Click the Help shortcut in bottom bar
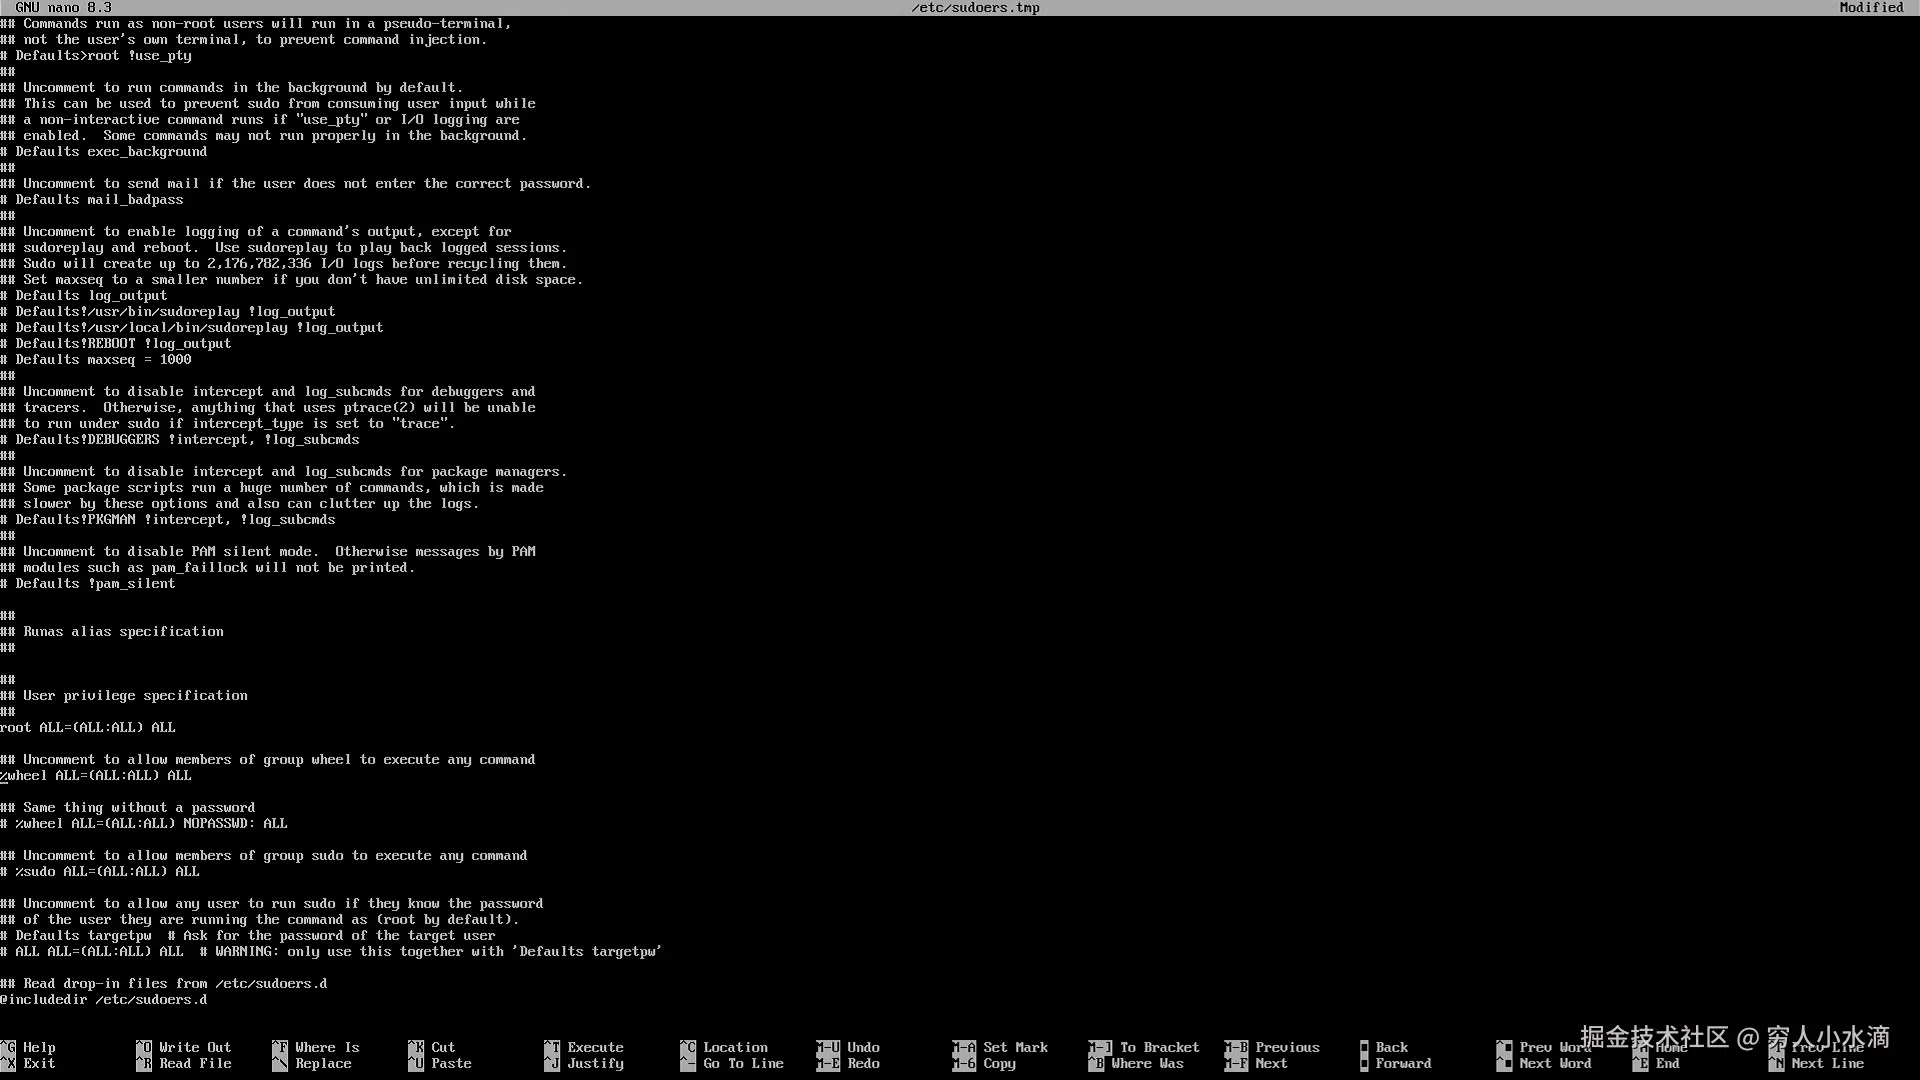The height and width of the screenshot is (1080, 1920). coord(38,1047)
